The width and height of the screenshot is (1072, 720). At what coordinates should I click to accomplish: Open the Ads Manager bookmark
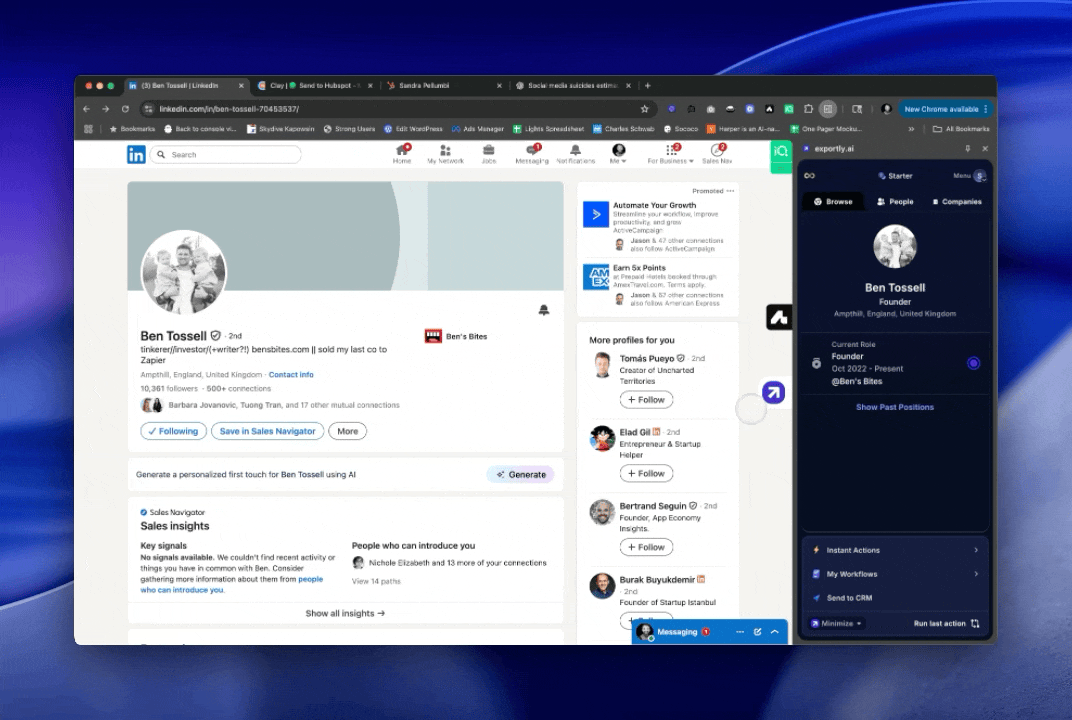pyautogui.click(x=477, y=129)
